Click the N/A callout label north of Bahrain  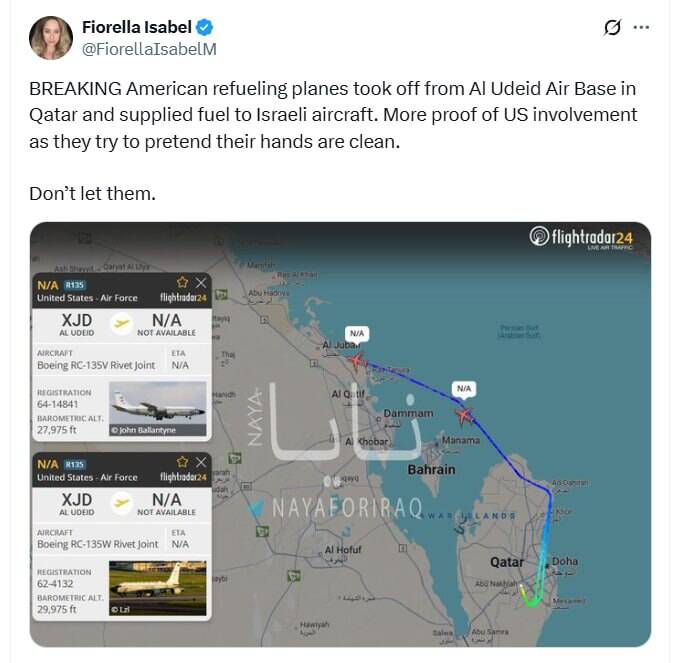point(463,387)
